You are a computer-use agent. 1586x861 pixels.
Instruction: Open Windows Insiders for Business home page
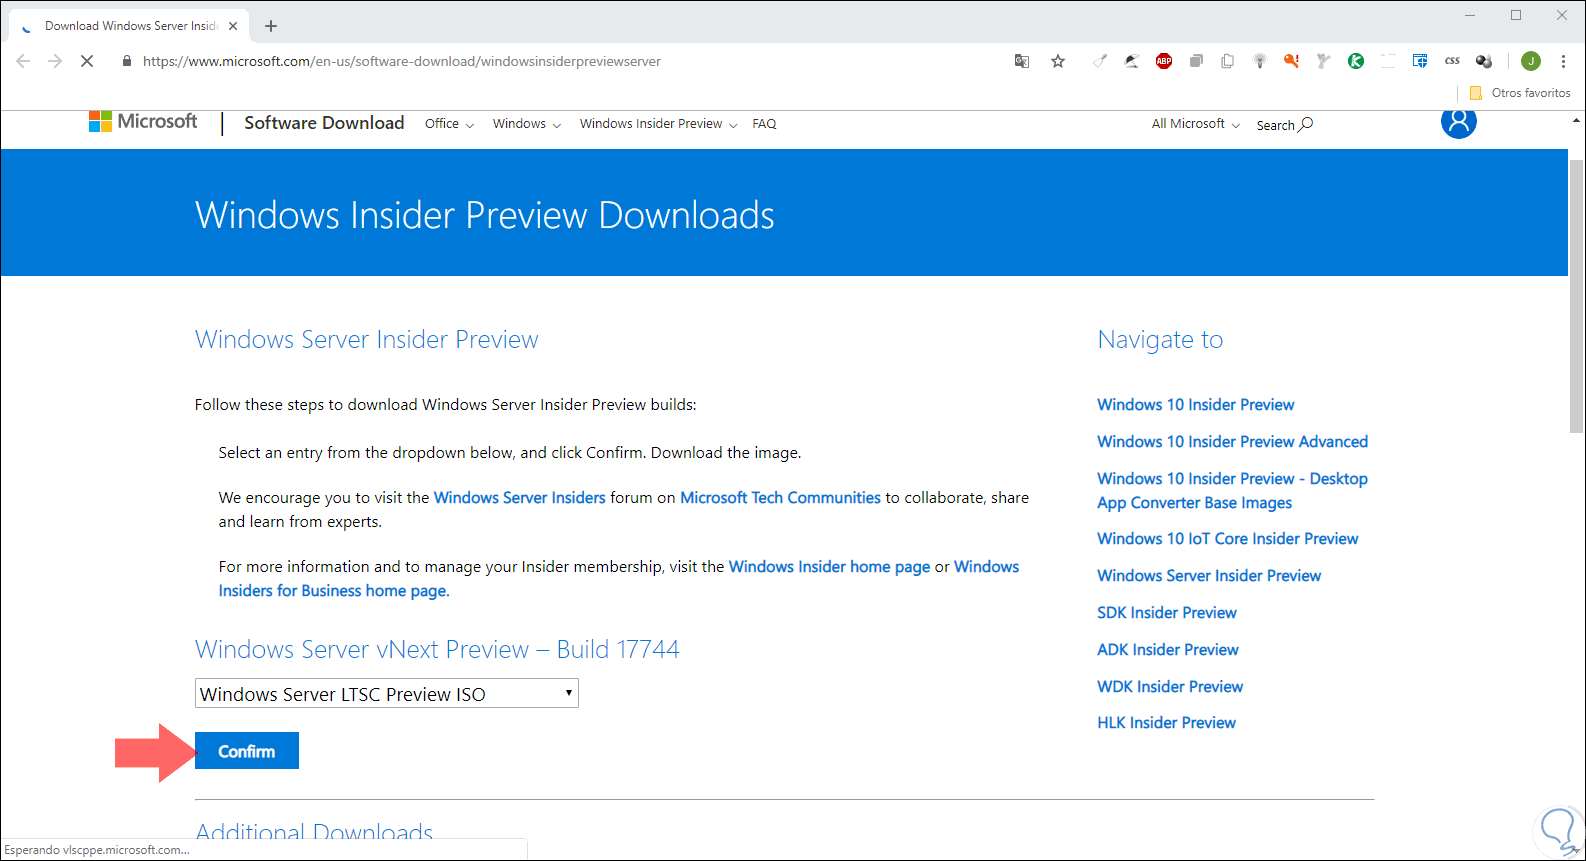pos(619,579)
